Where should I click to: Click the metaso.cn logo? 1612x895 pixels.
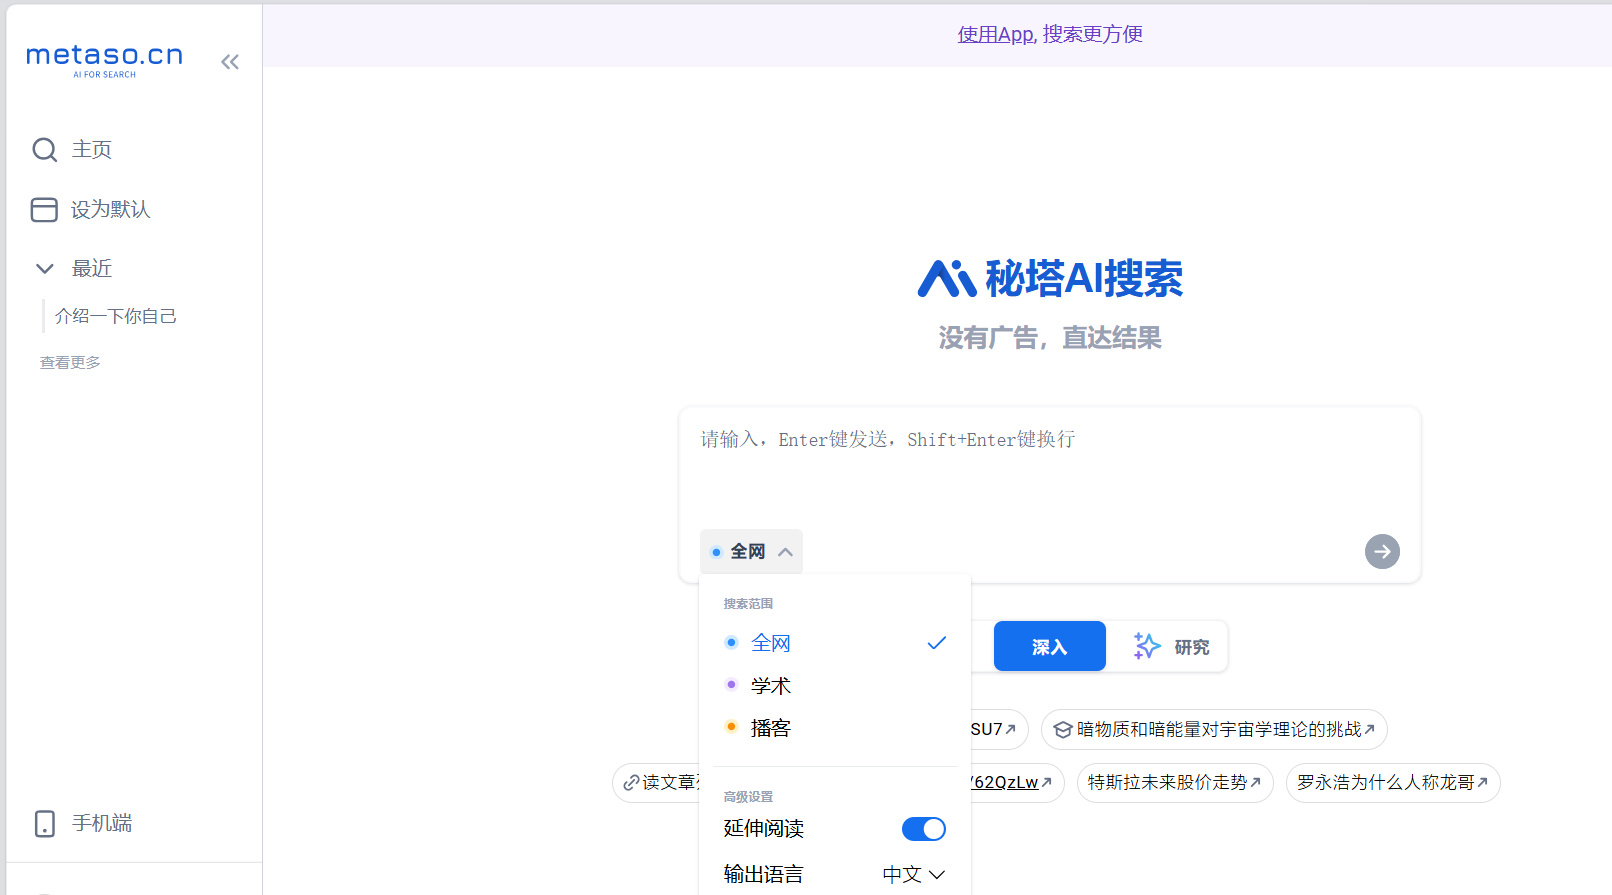point(105,60)
